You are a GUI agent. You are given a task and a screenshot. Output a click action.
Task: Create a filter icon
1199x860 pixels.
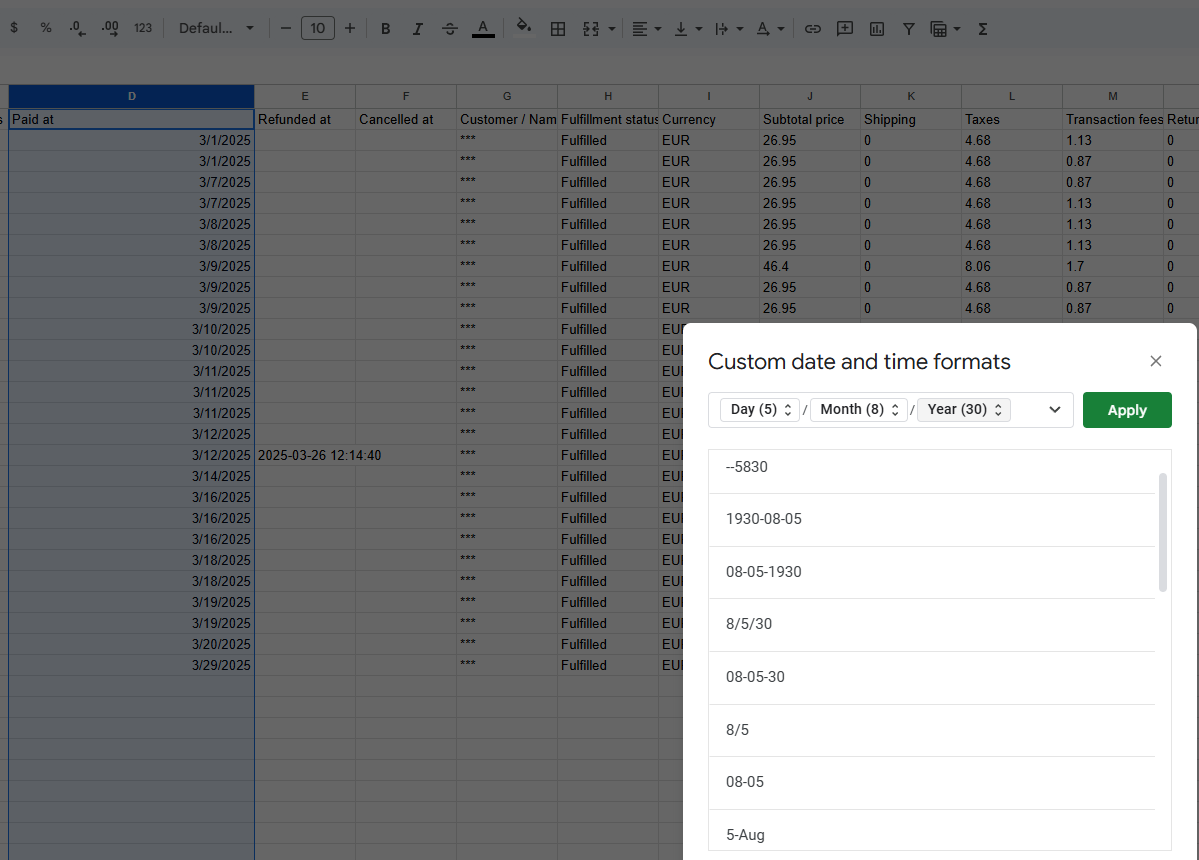(x=908, y=28)
